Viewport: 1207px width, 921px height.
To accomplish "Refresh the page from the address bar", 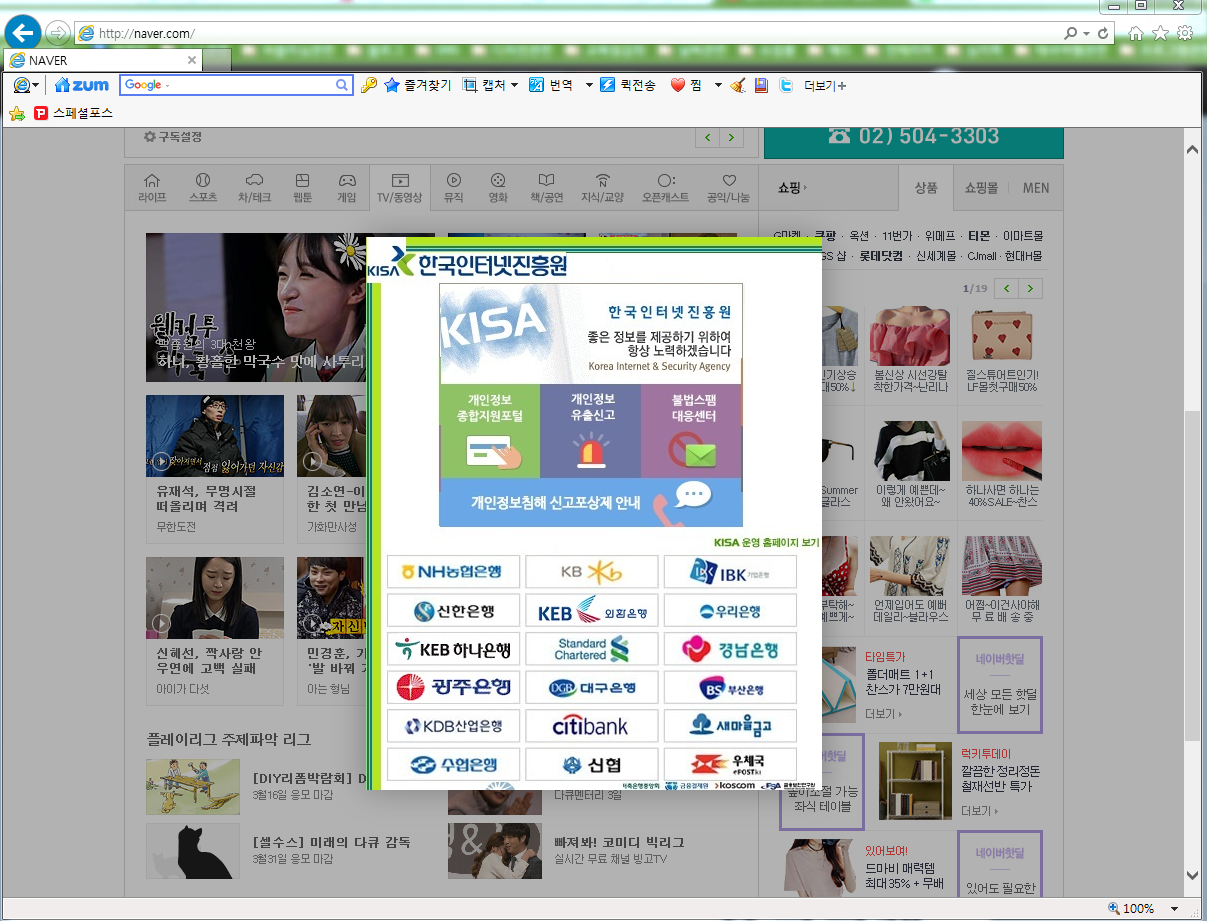I will [1103, 33].
